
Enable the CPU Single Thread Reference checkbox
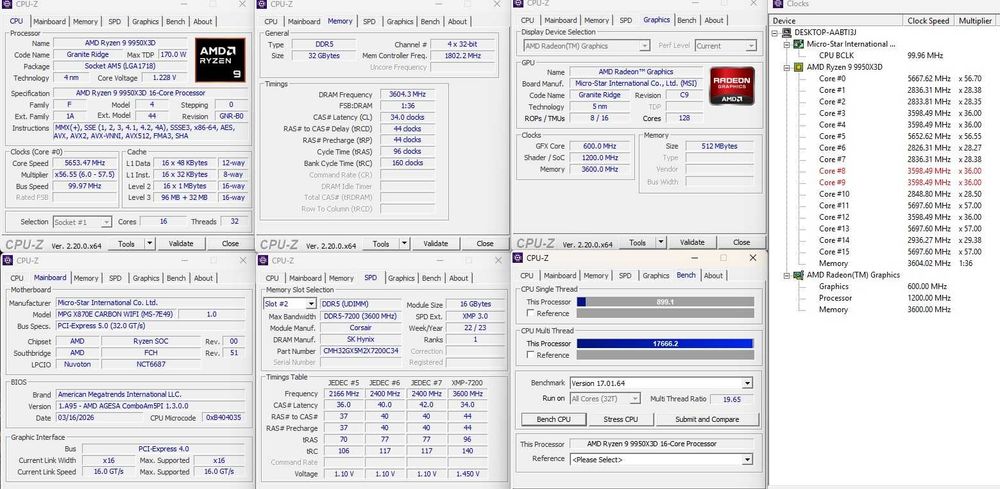pyautogui.click(x=530, y=313)
